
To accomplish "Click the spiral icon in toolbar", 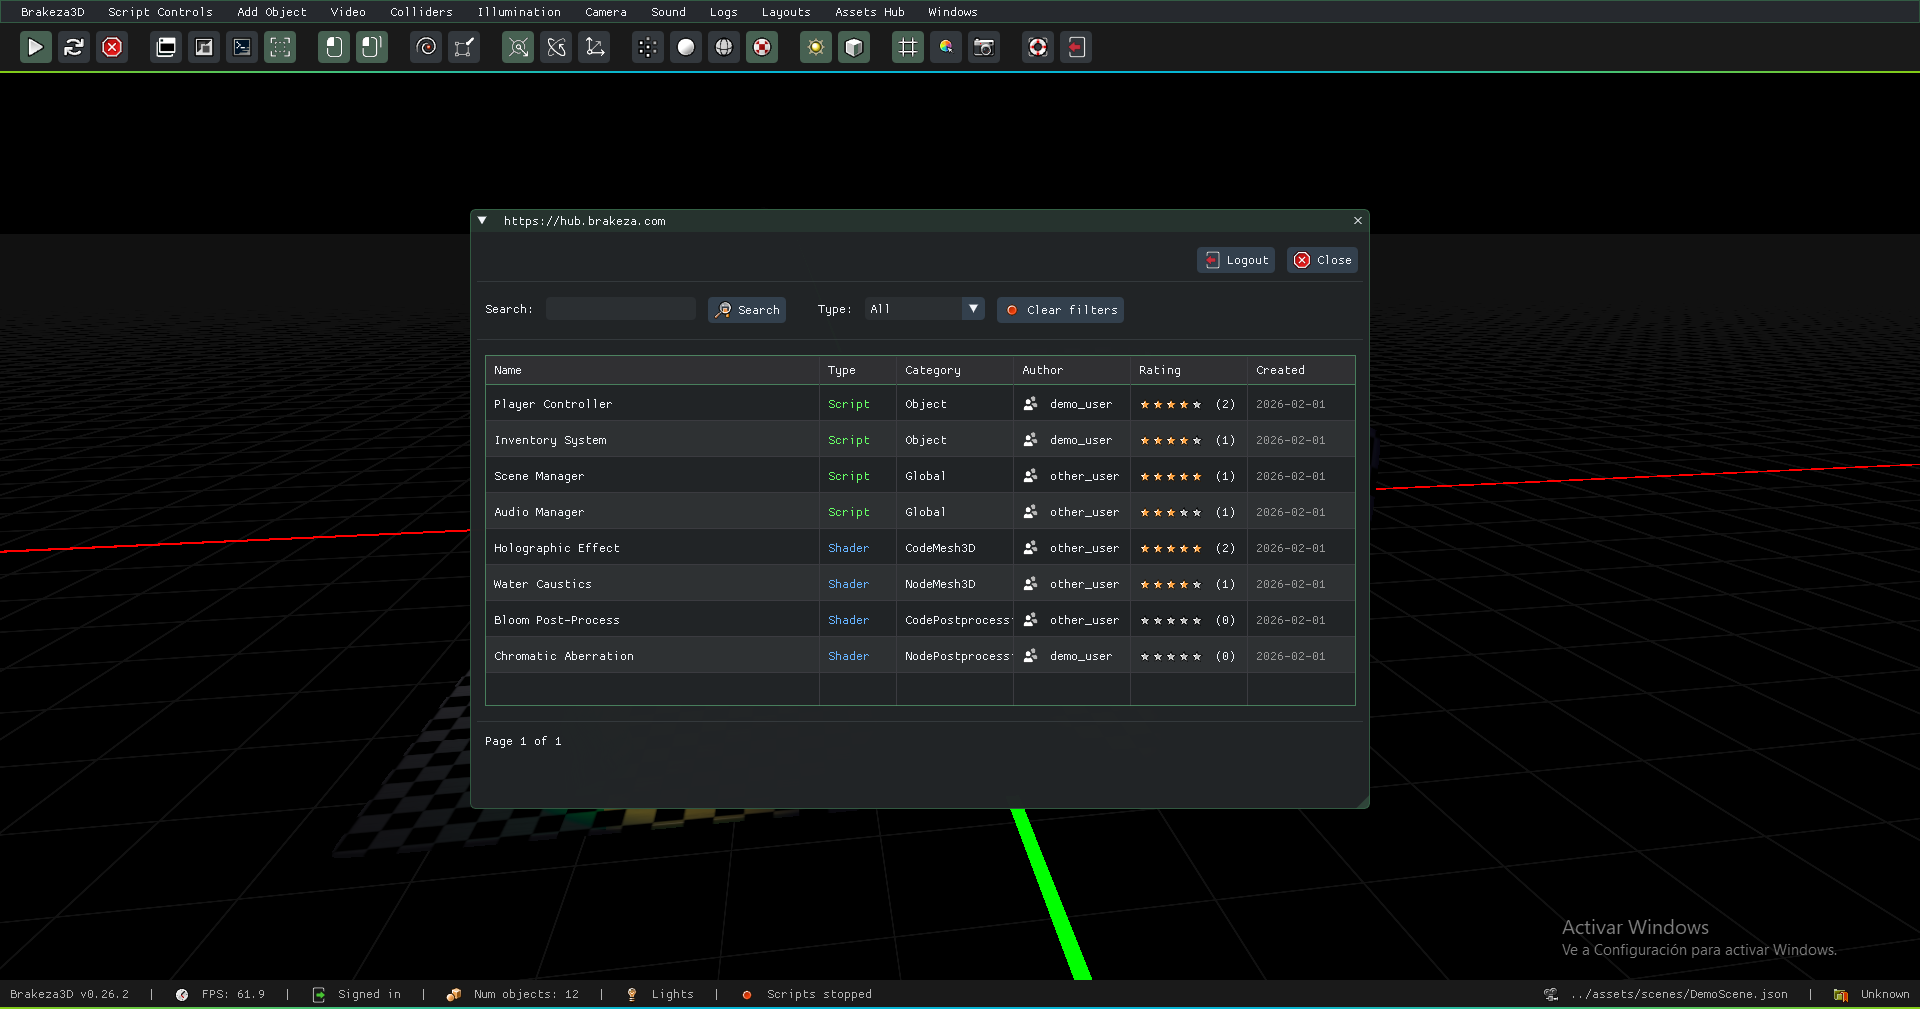I will pyautogui.click(x=427, y=47).
